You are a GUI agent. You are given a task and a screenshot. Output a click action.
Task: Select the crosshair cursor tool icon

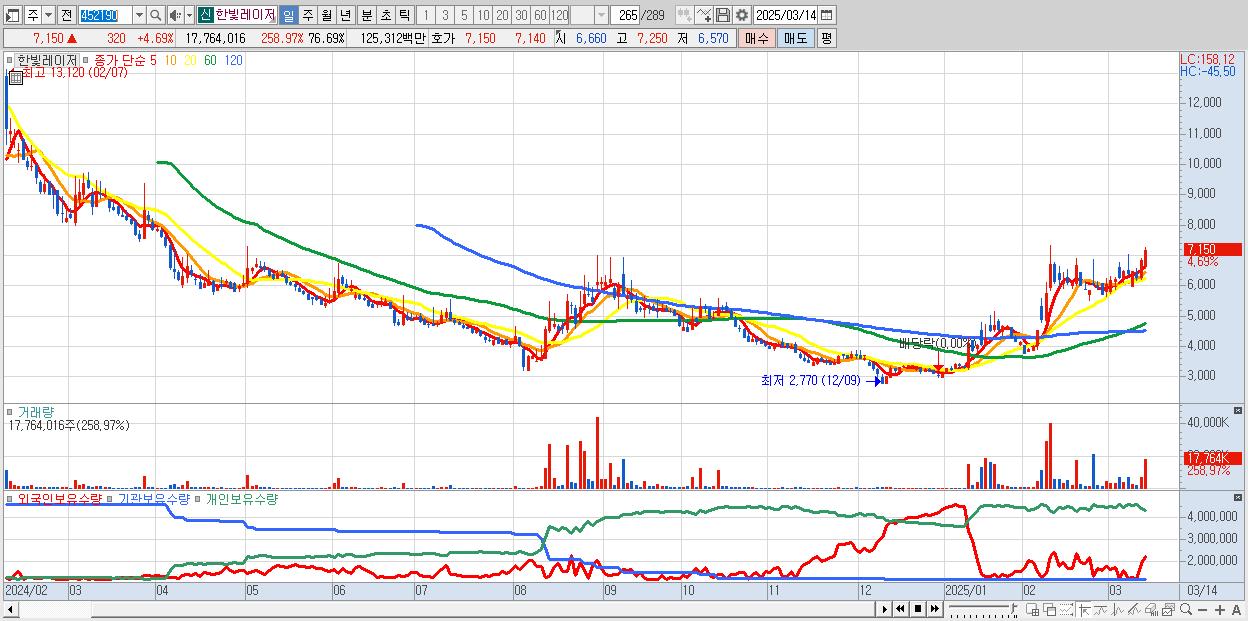[1084, 609]
